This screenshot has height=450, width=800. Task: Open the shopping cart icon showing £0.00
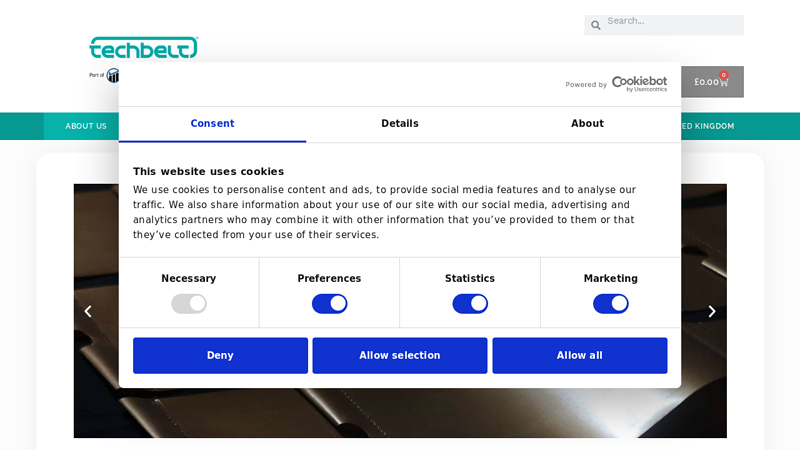[712, 82]
